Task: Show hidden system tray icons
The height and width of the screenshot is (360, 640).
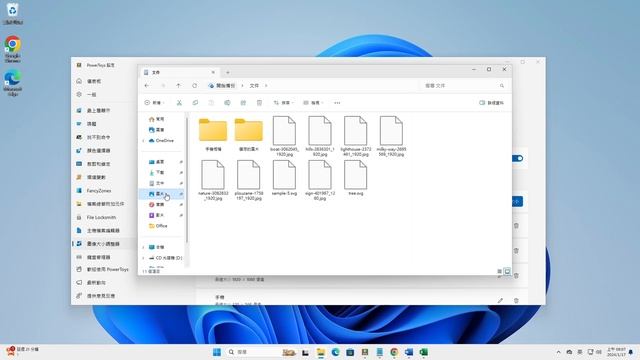Action: (x=558, y=352)
